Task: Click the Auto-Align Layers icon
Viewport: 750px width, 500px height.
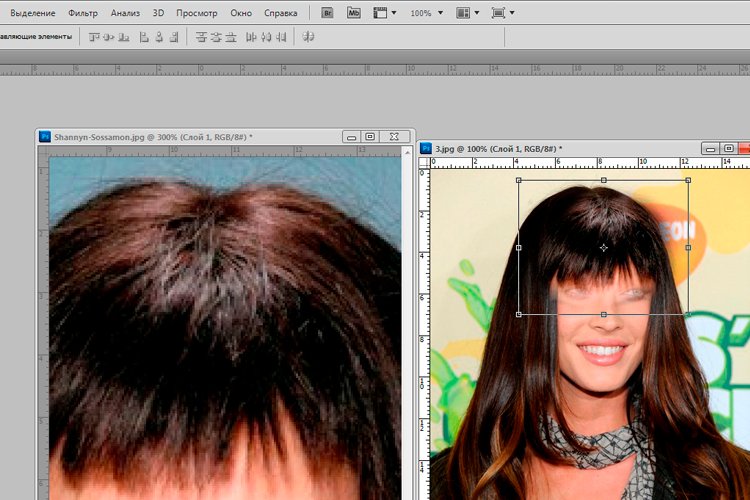Action: (x=308, y=37)
